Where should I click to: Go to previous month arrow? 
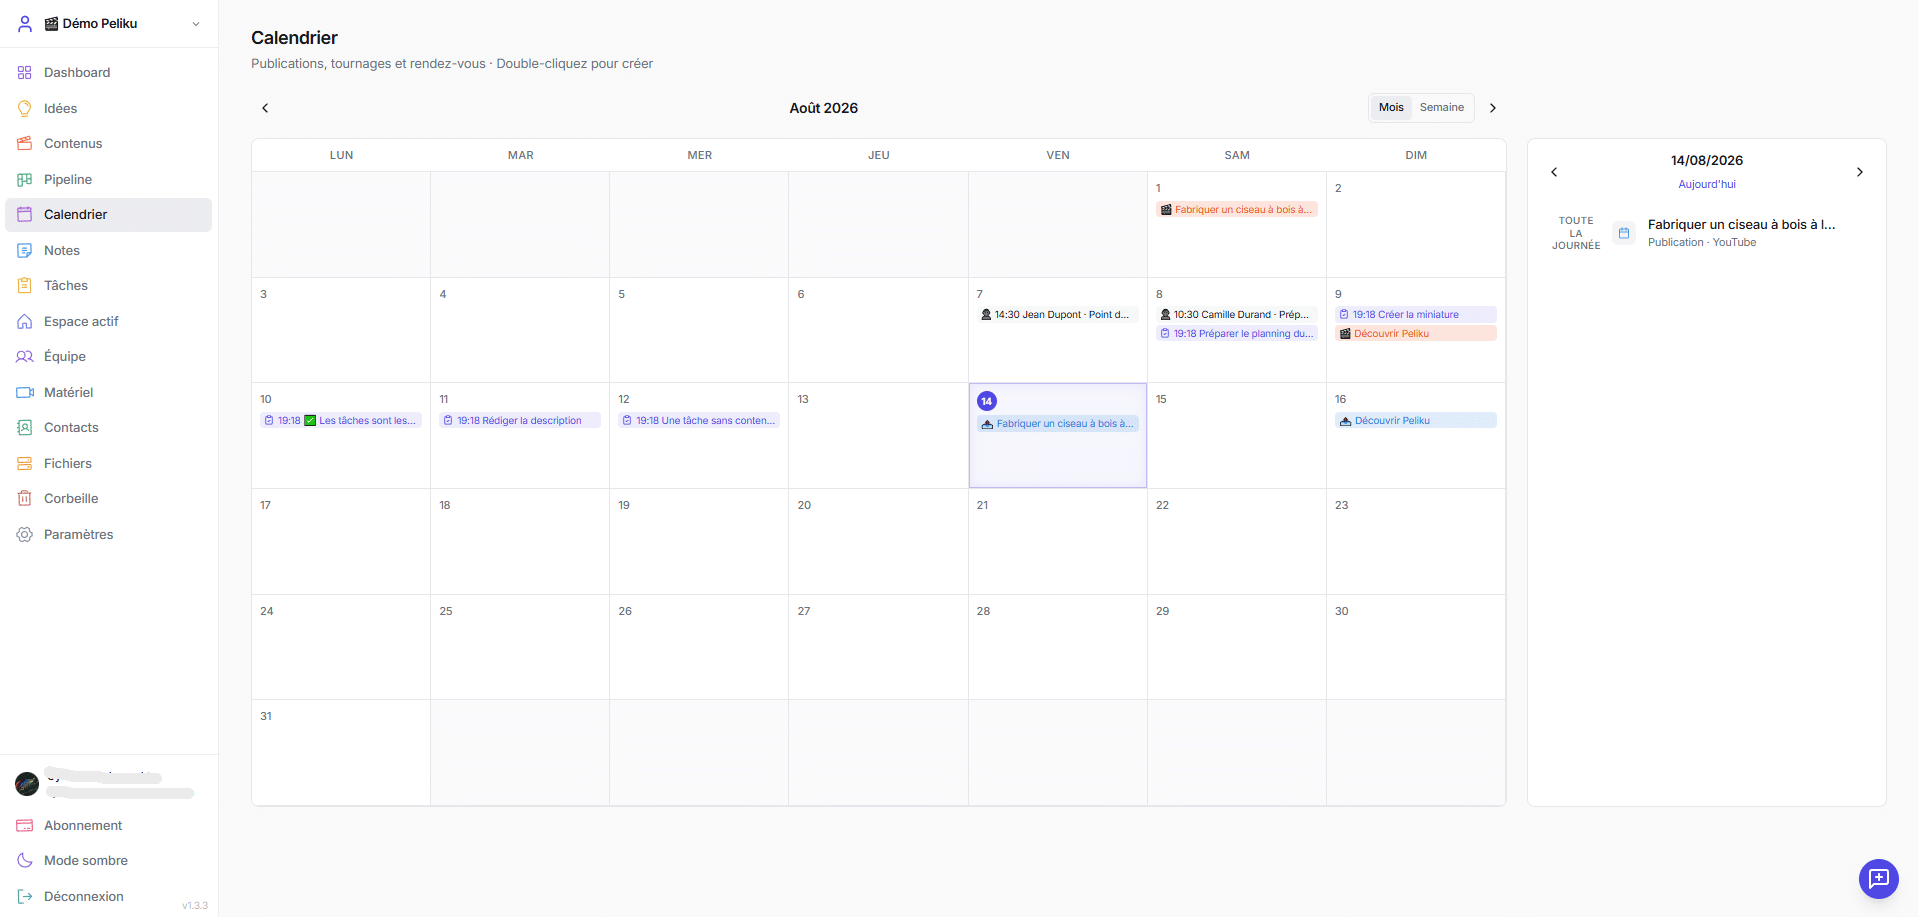265,108
